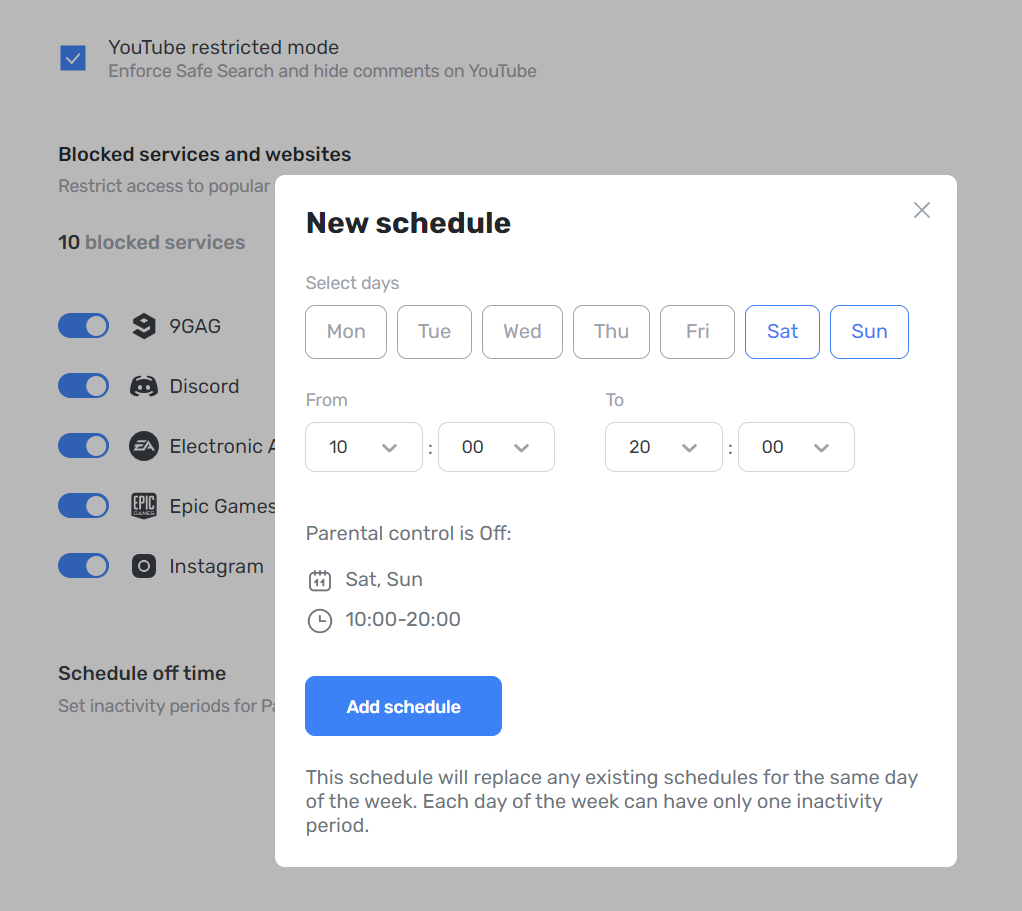1022x911 pixels.
Task: Deselect the Sat day button
Action: pyautogui.click(x=782, y=332)
